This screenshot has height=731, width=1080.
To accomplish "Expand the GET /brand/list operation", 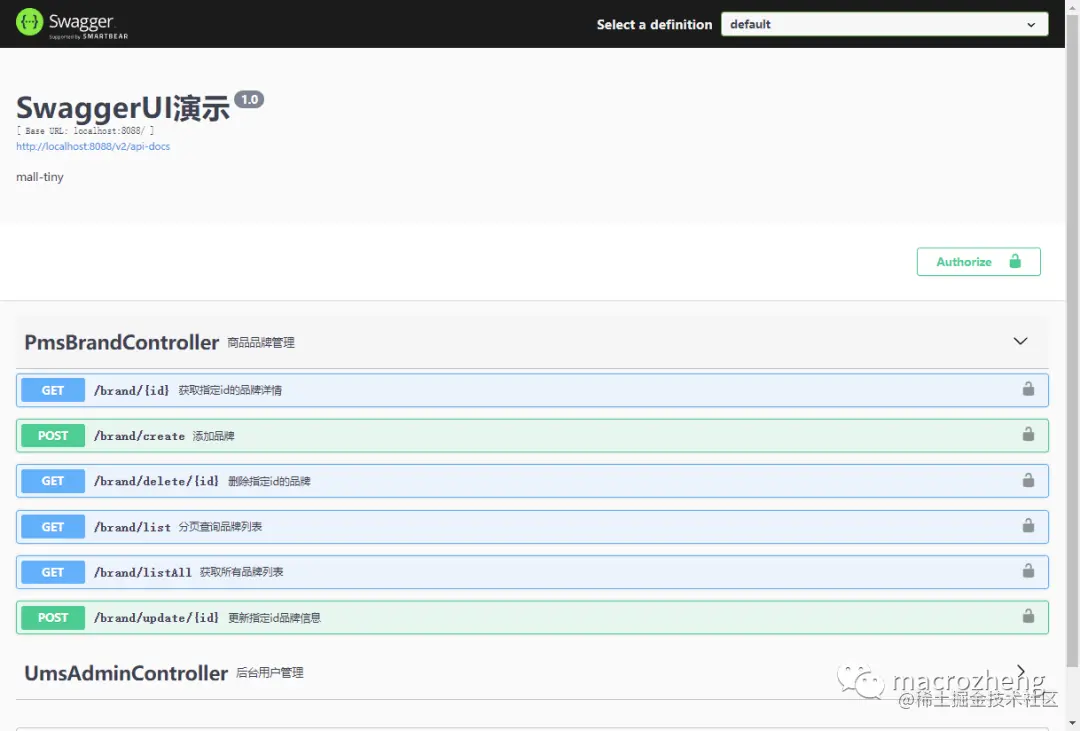I will (x=532, y=526).
